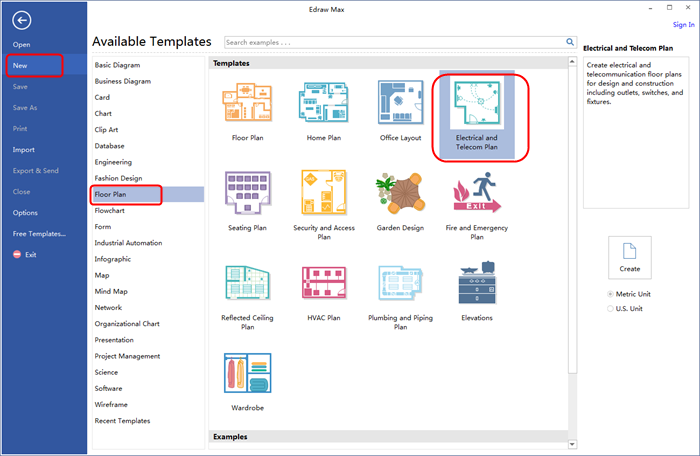Select Clip Art category
Screen dimensions: 700x456
[x=106, y=130]
